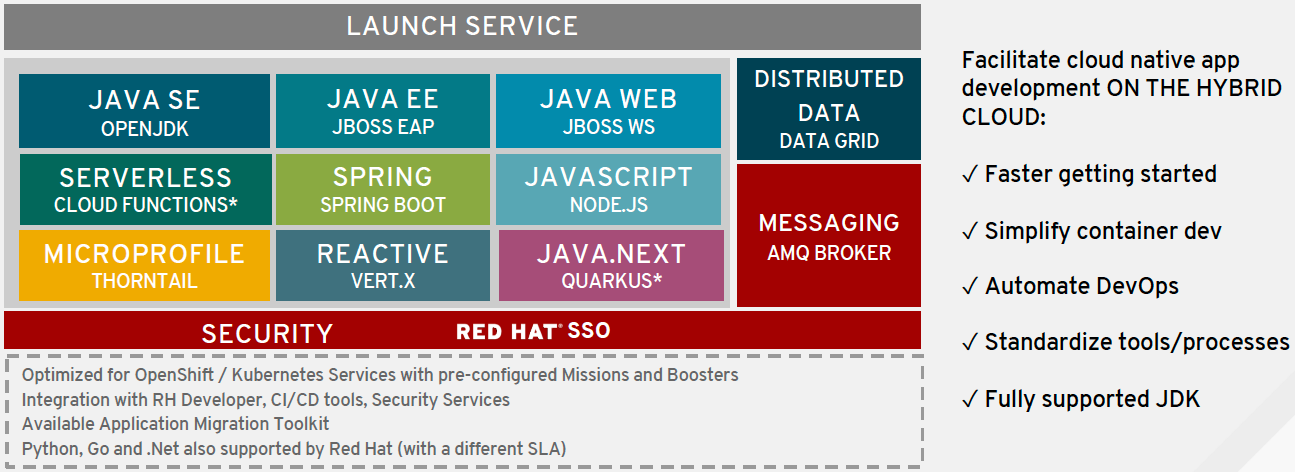
Task: Click Standardize tools/processes checkmark item
Action: 1125,343
